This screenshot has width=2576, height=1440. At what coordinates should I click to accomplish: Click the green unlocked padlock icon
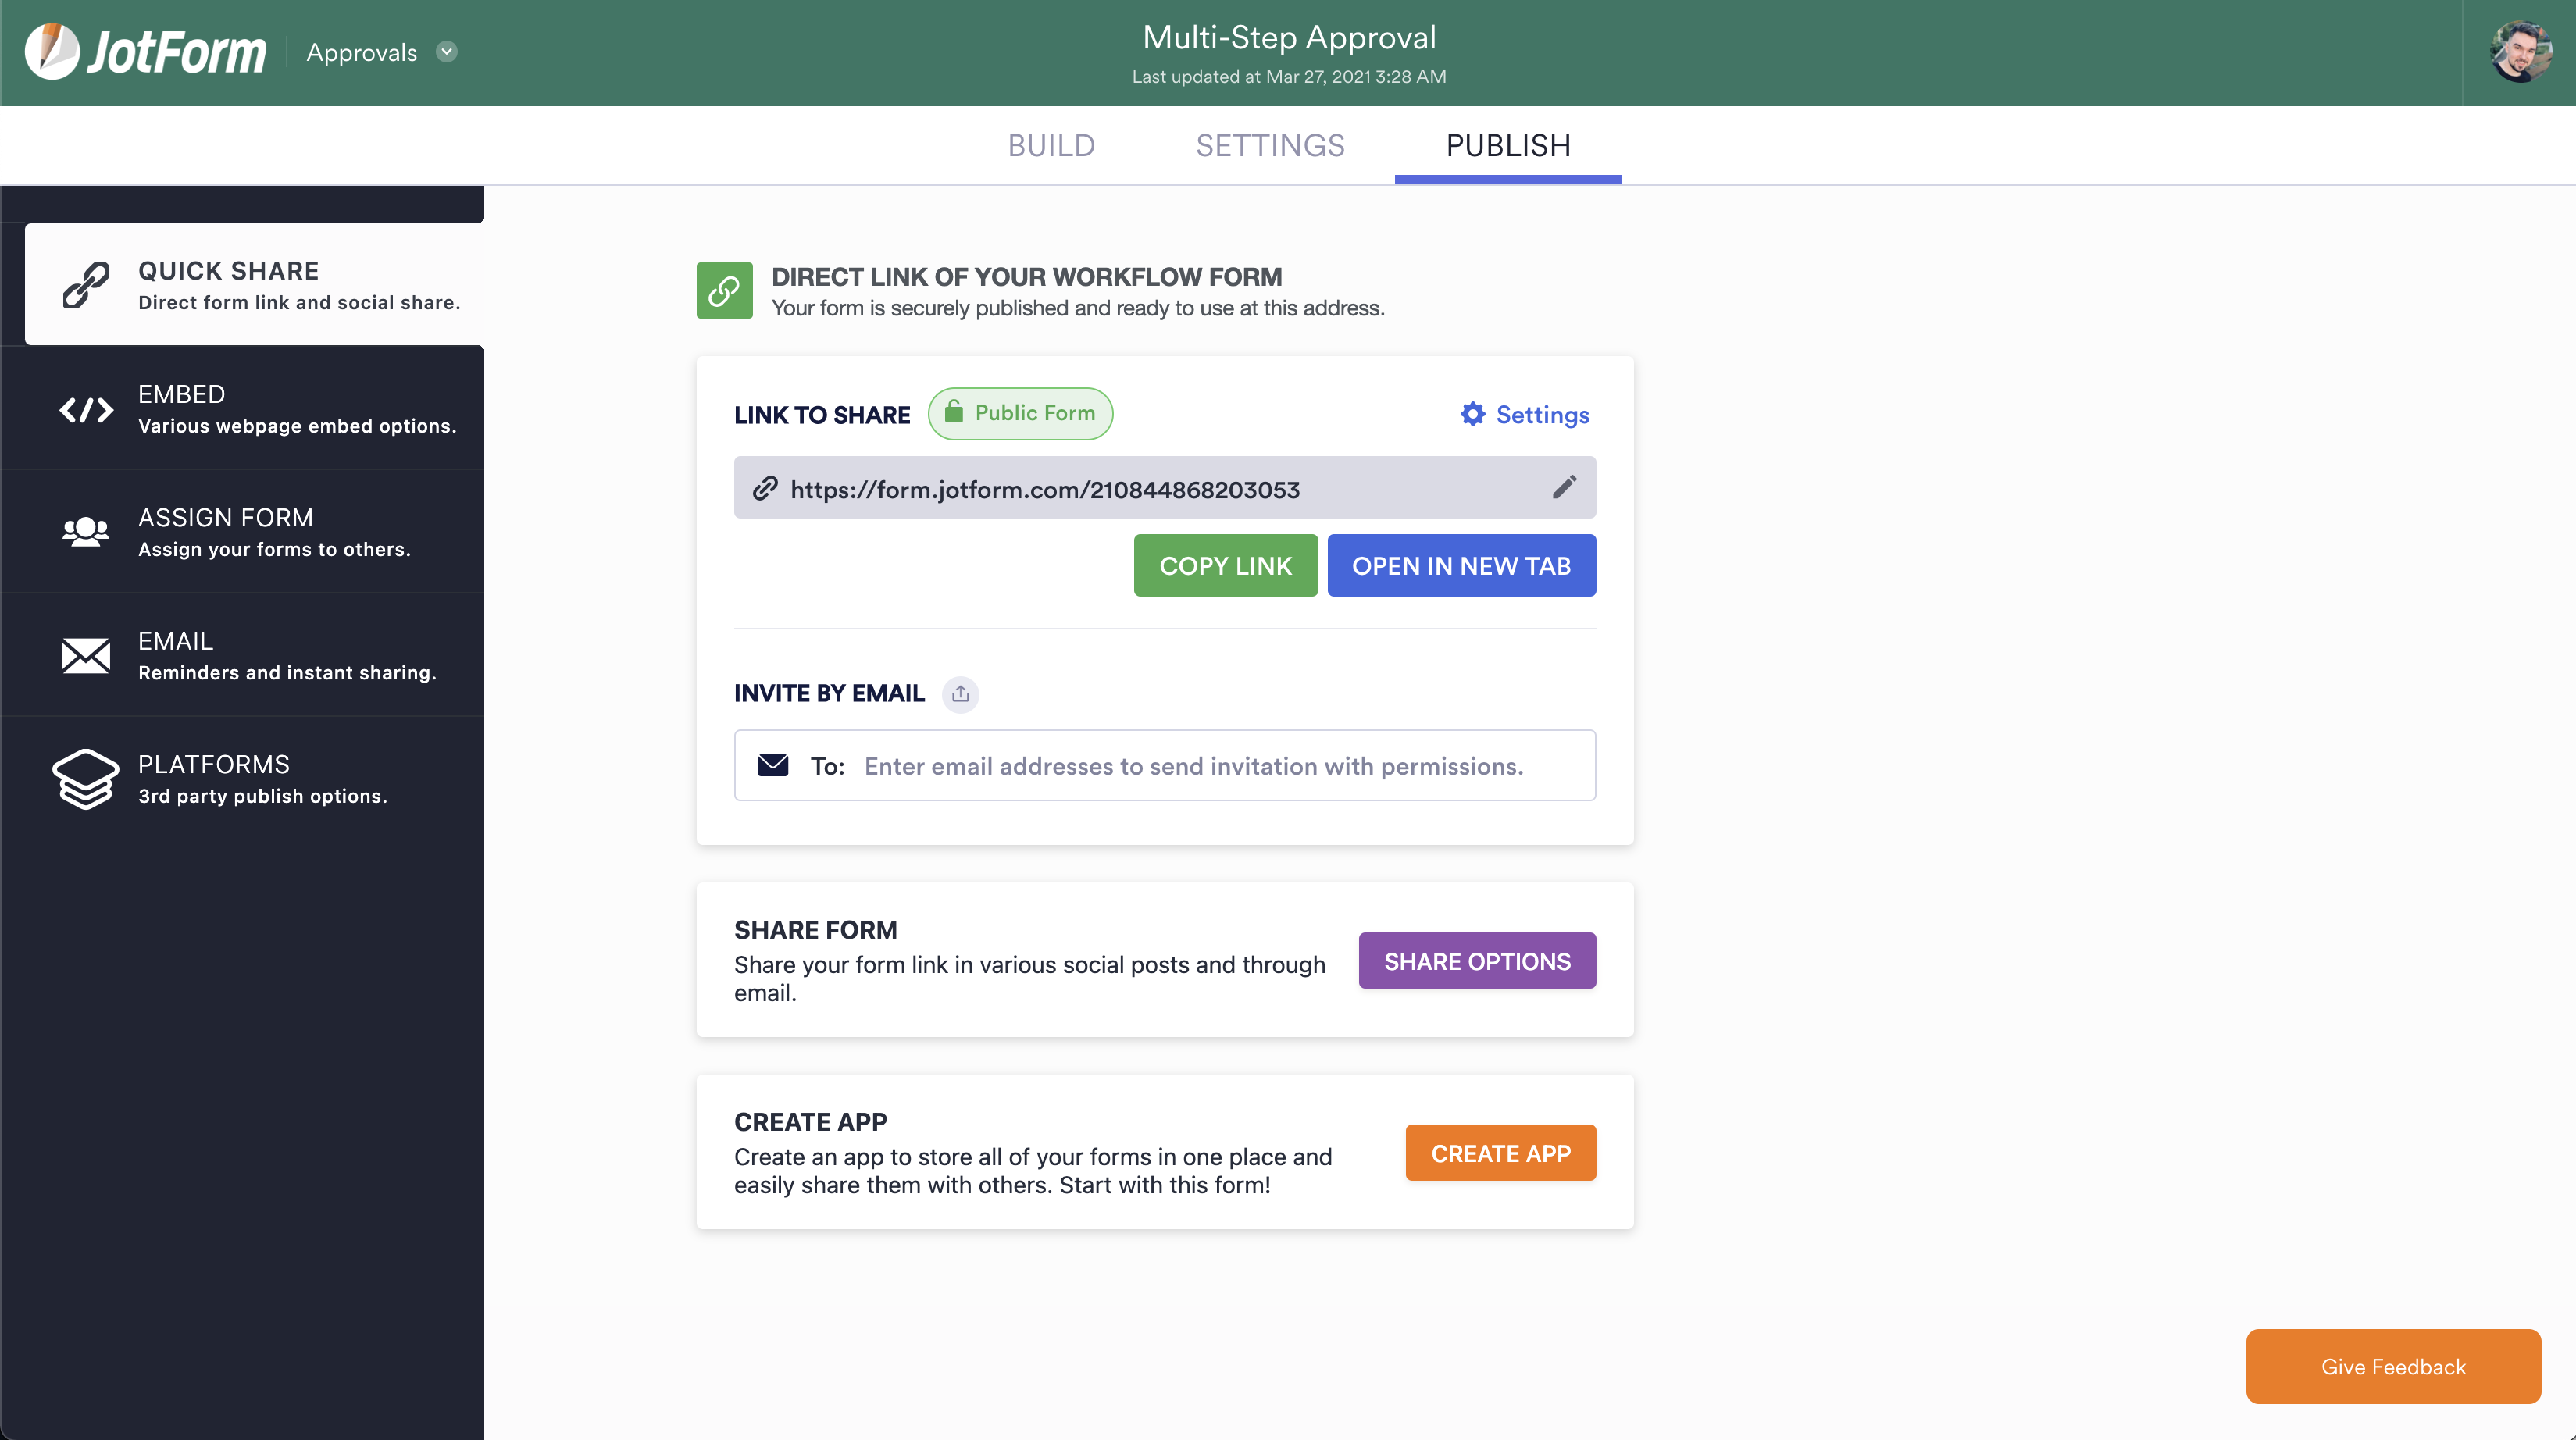point(954,412)
